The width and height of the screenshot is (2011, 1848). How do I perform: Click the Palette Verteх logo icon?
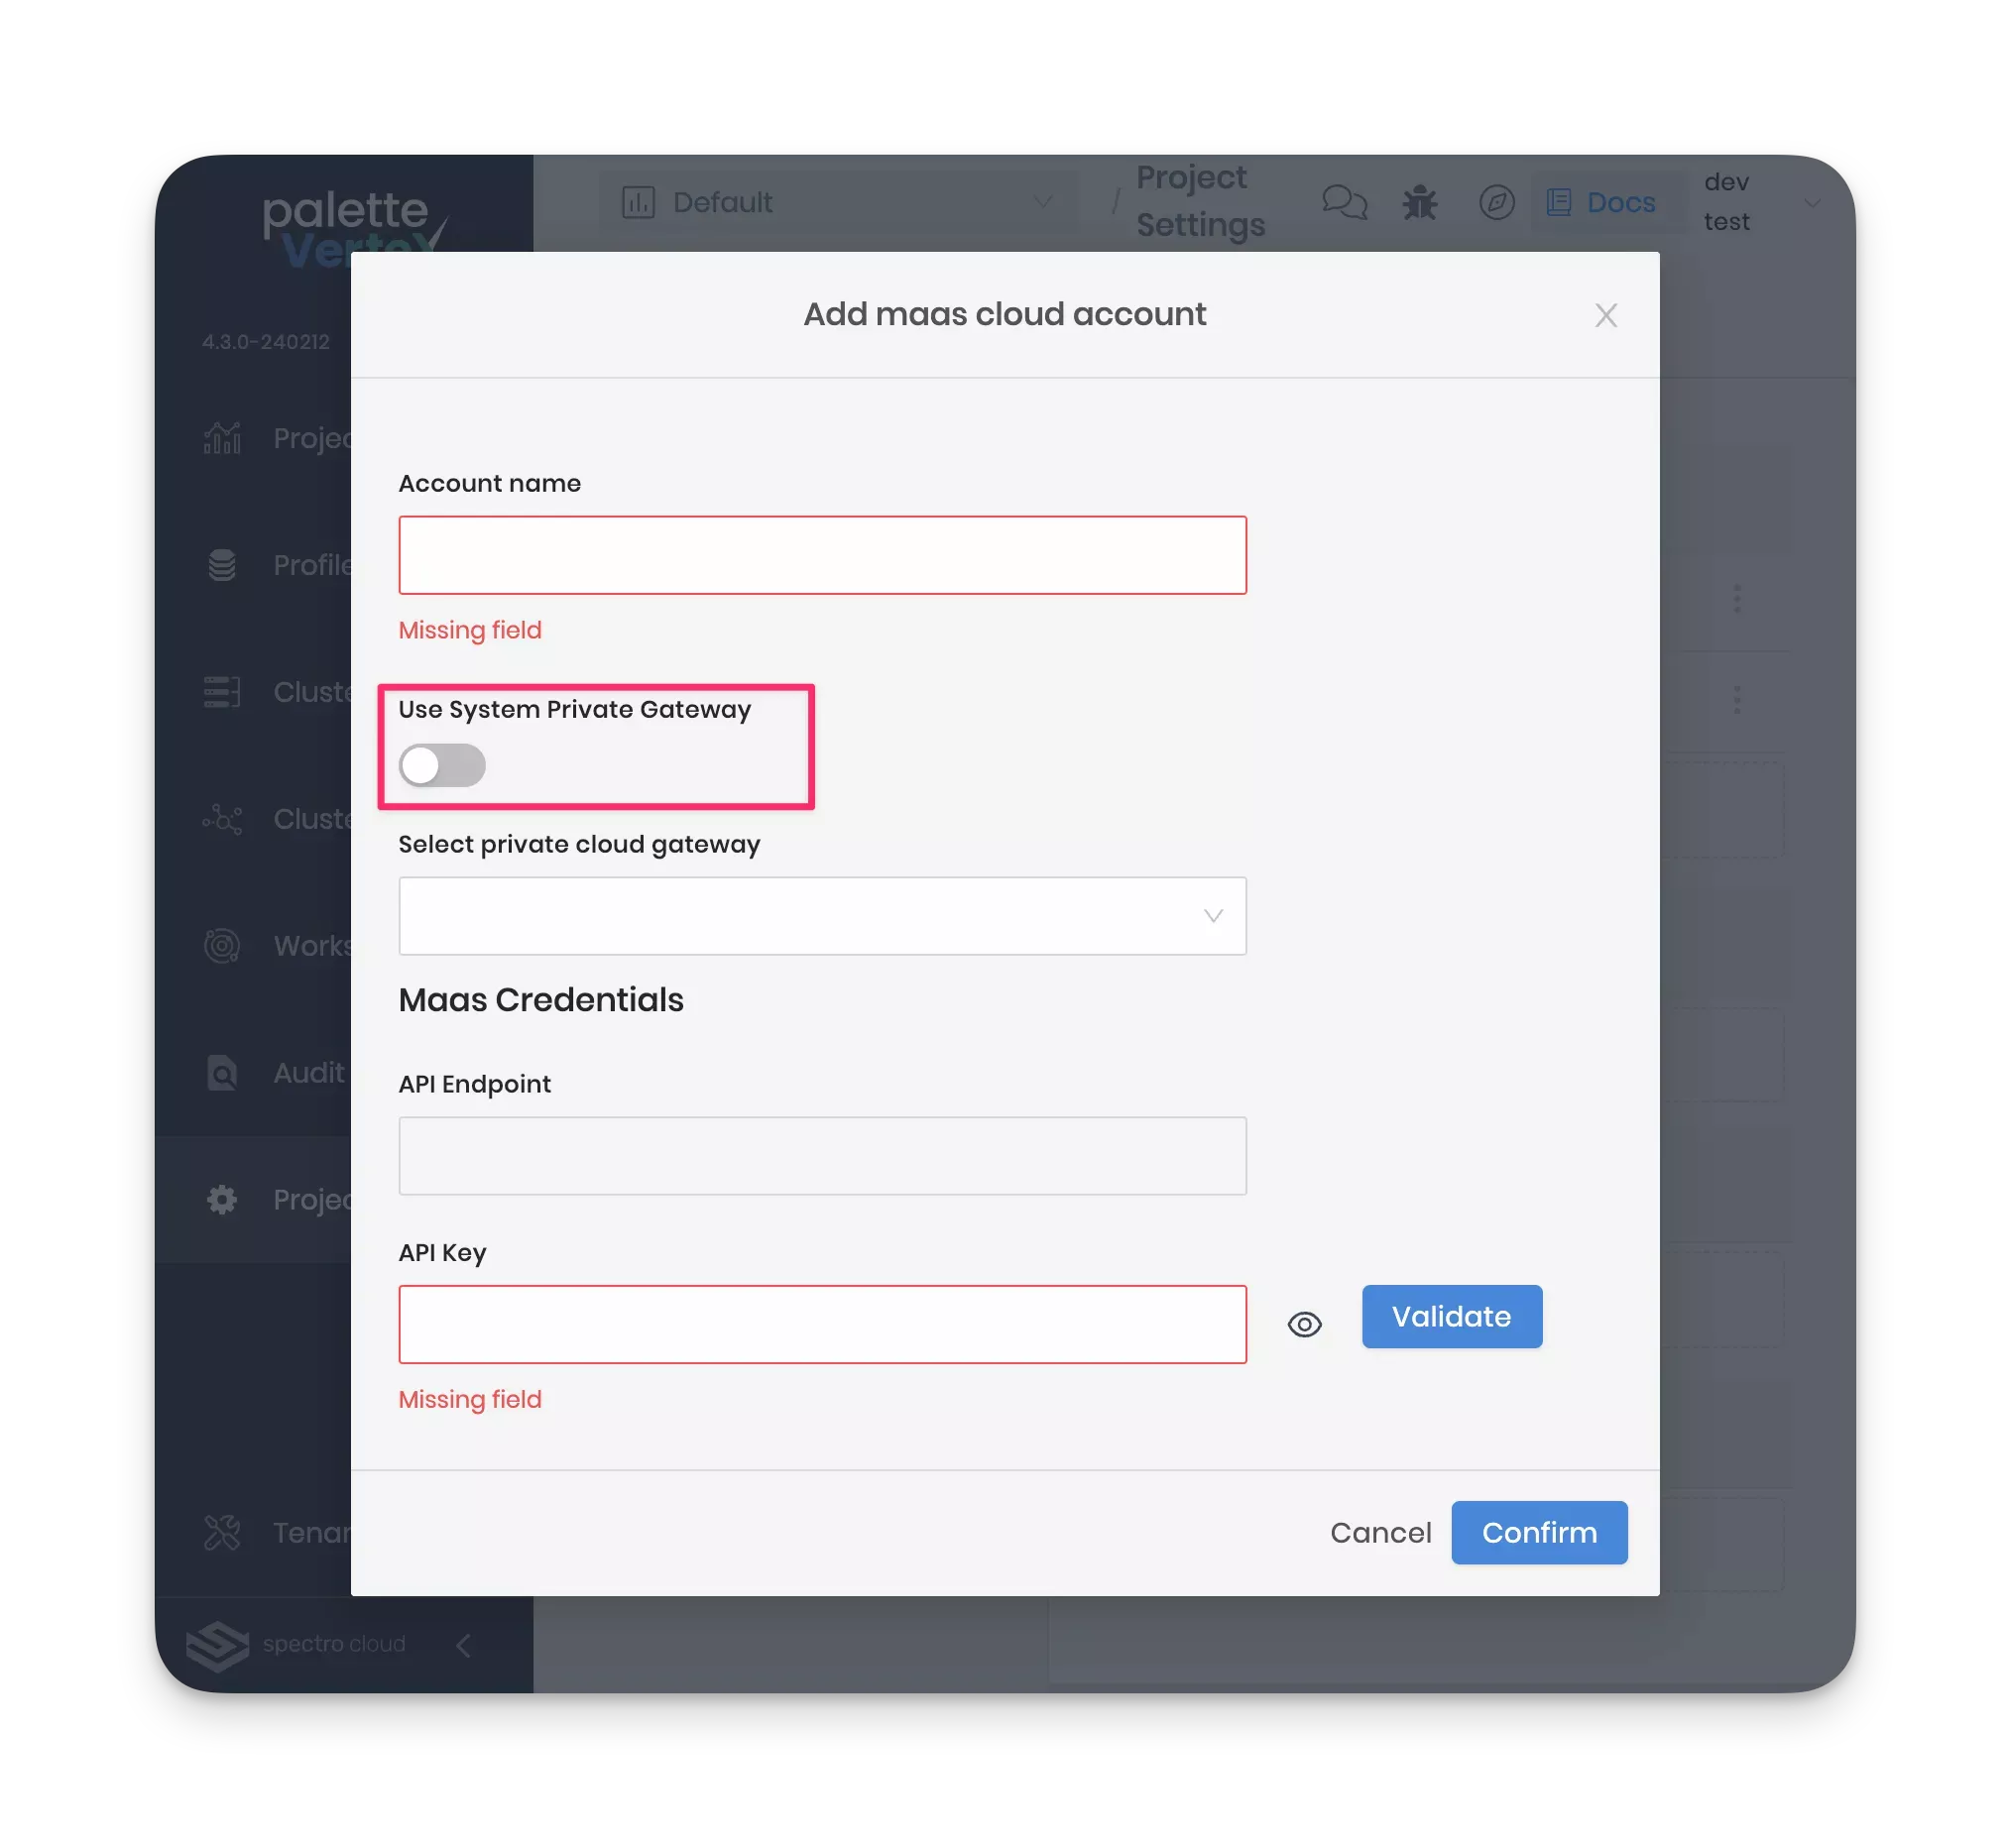(x=354, y=229)
